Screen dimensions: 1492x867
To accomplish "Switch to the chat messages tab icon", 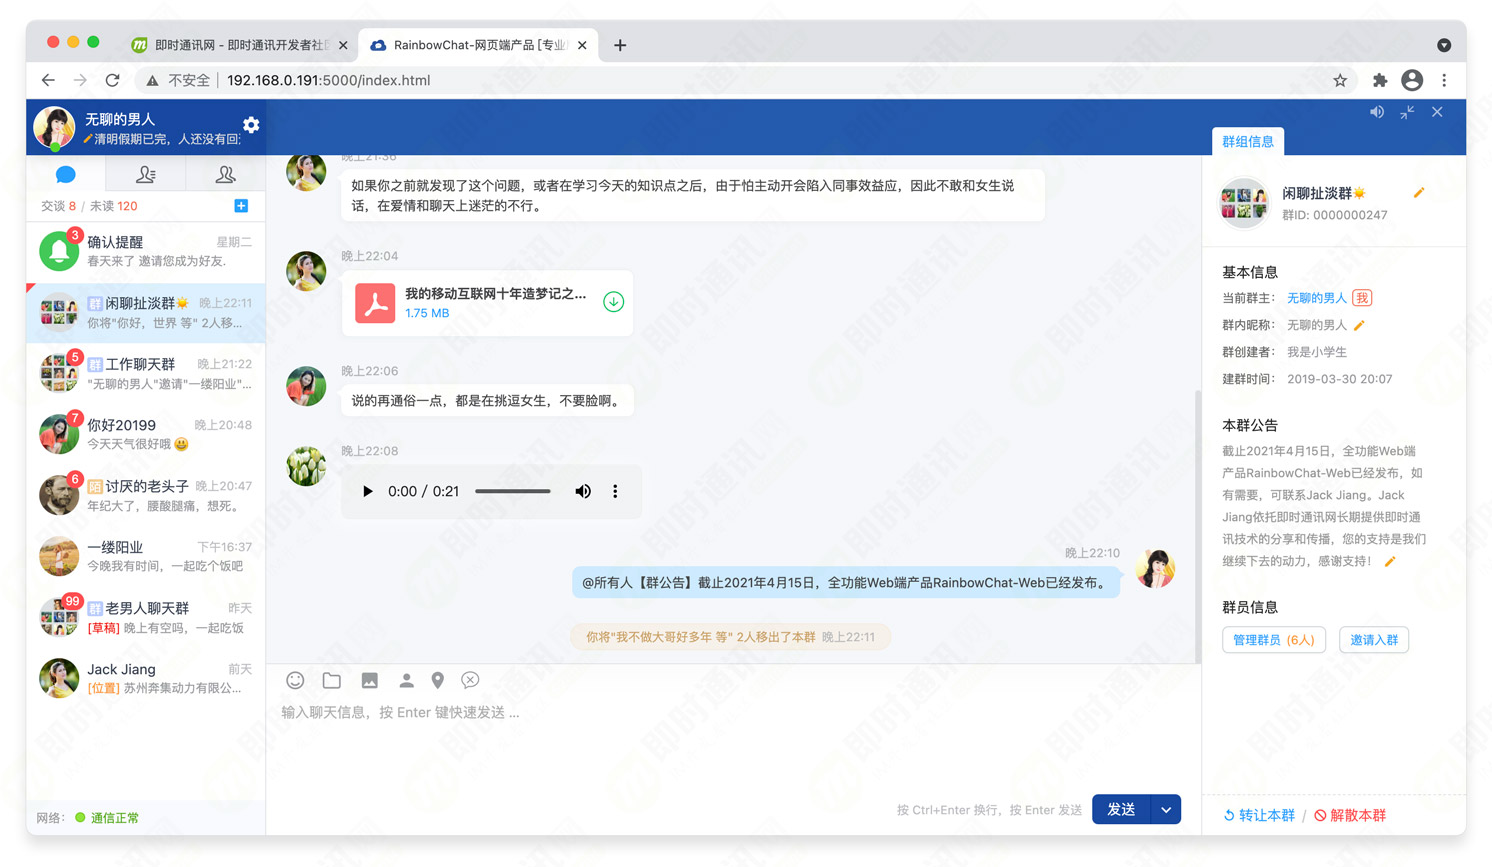I will 66,175.
